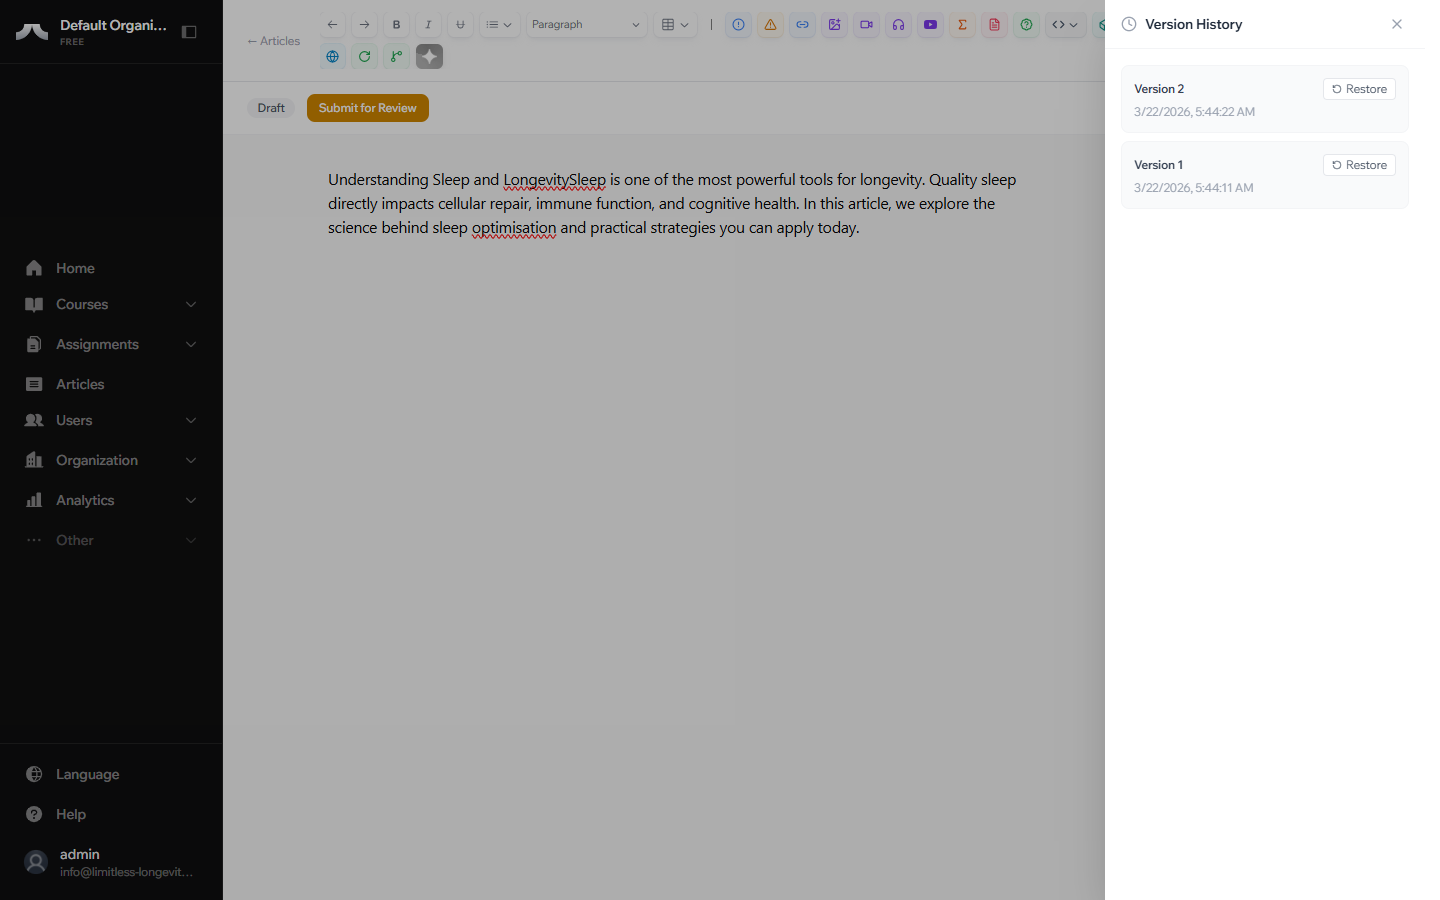Image resolution: width=1440 pixels, height=900 pixels.
Task: Click the insert link icon
Action: (x=802, y=25)
